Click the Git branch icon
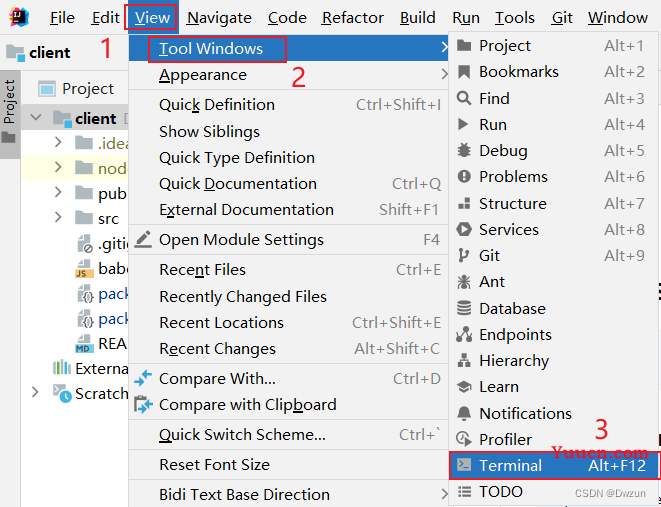This screenshot has height=507, width=661. pos(463,255)
